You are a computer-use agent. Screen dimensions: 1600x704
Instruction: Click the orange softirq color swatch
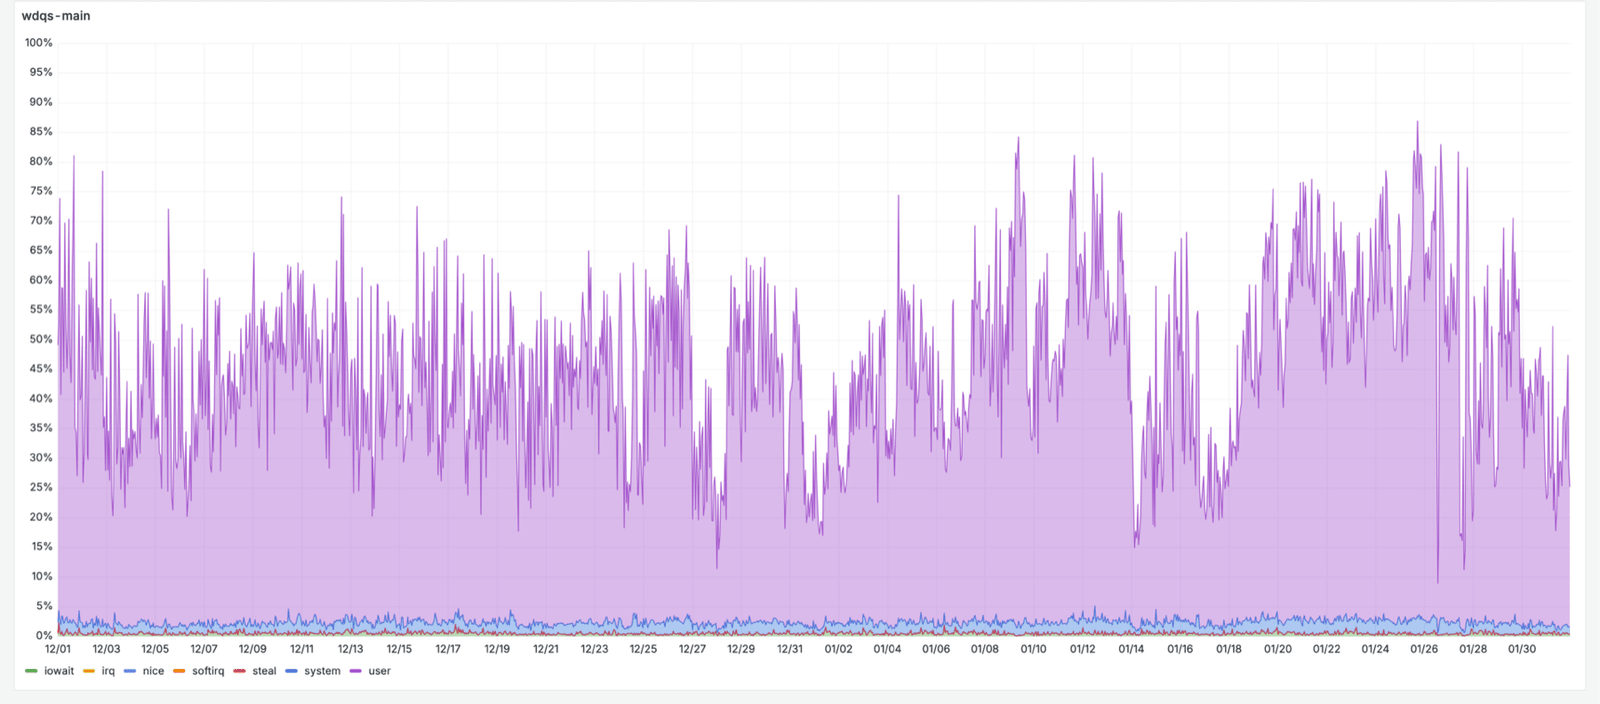coord(179,671)
